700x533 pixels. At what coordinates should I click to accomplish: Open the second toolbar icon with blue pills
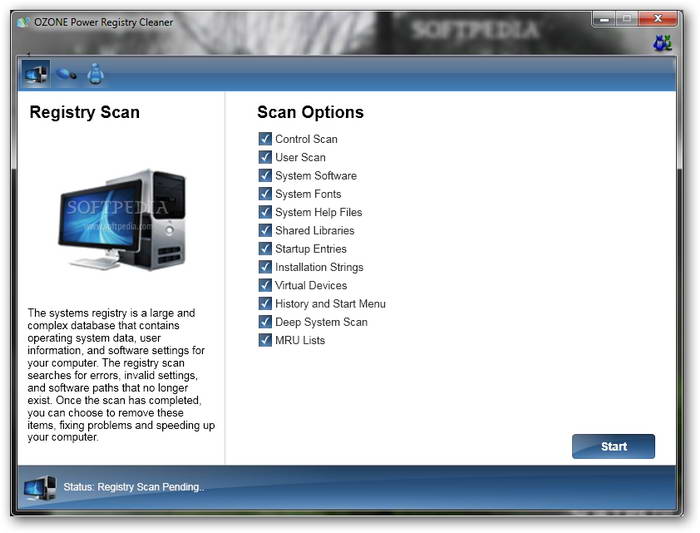point(66,74)
